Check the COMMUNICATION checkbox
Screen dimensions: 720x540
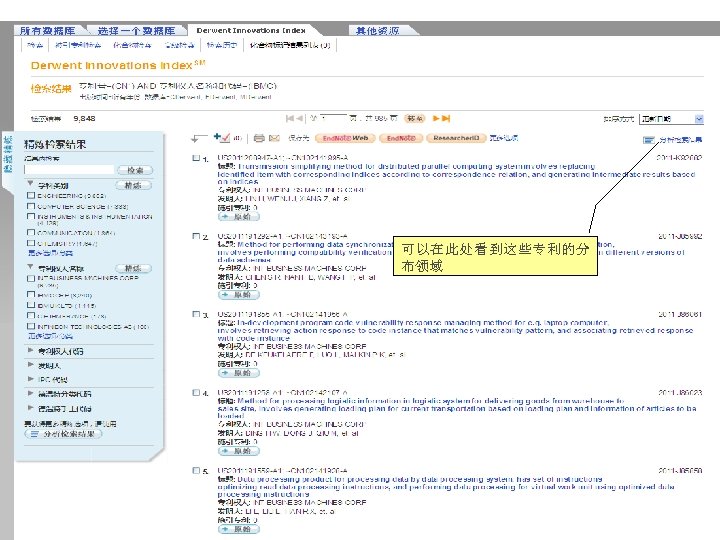point(31,232)
